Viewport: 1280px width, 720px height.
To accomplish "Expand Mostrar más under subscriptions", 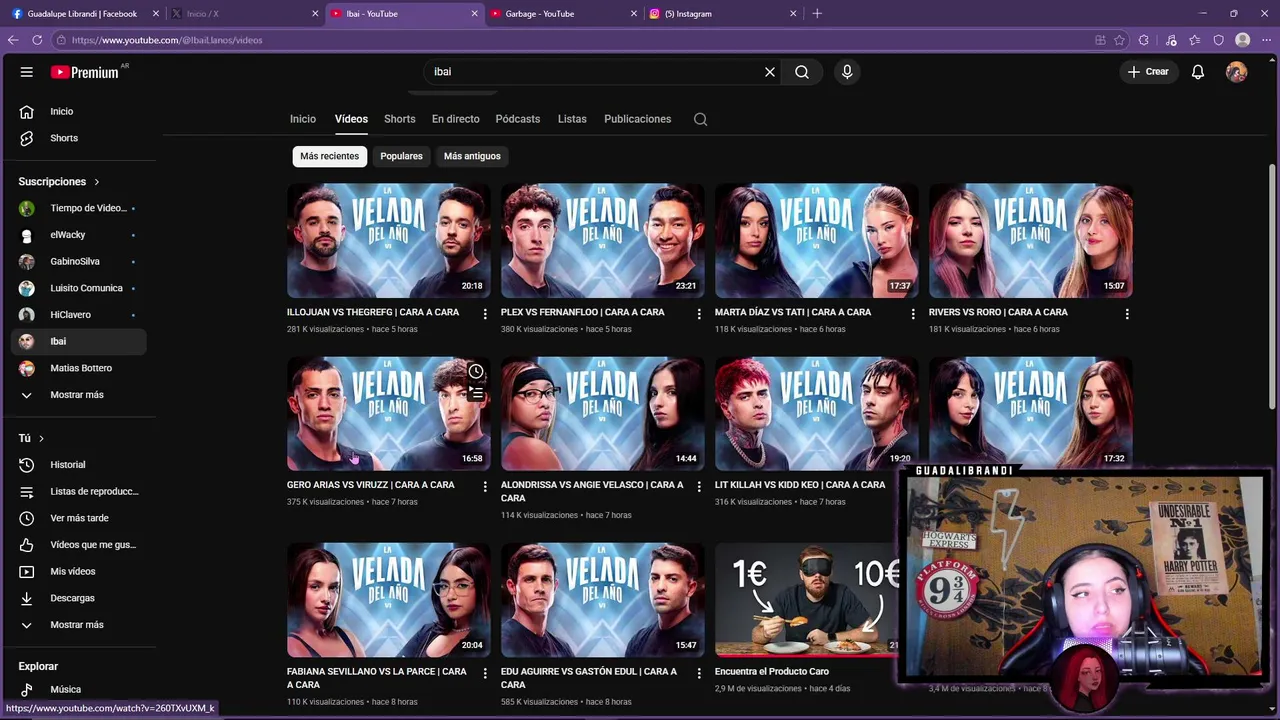I will coord(78,395).
